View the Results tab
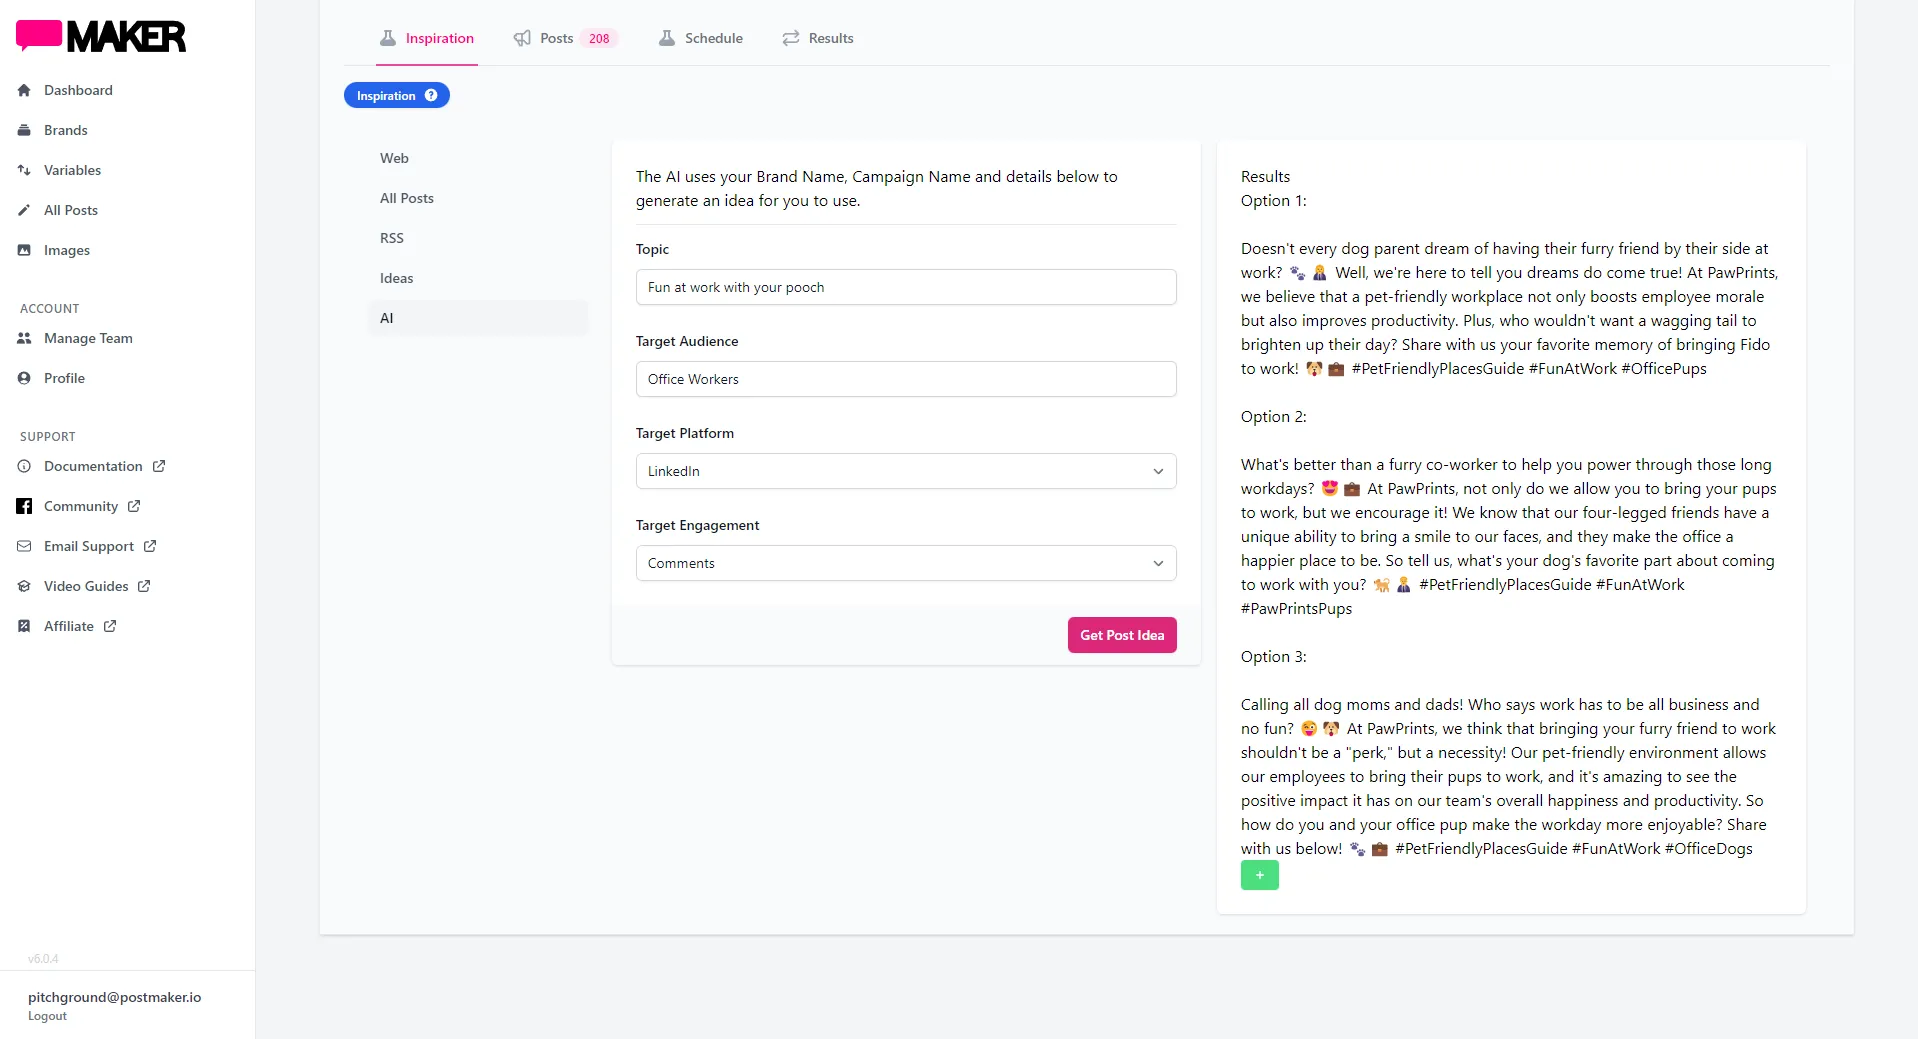Screen dimensions: 1918x1039 818,38
